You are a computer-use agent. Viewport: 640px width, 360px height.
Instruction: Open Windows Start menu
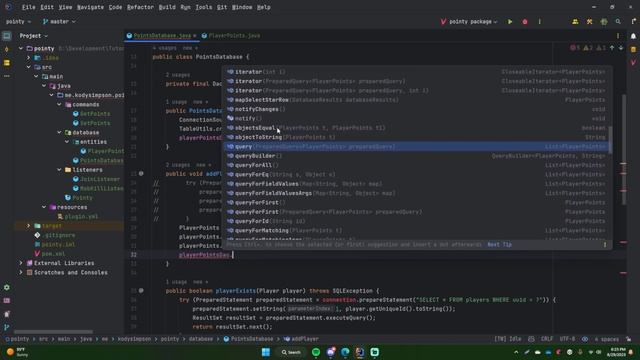click(266, 352)
